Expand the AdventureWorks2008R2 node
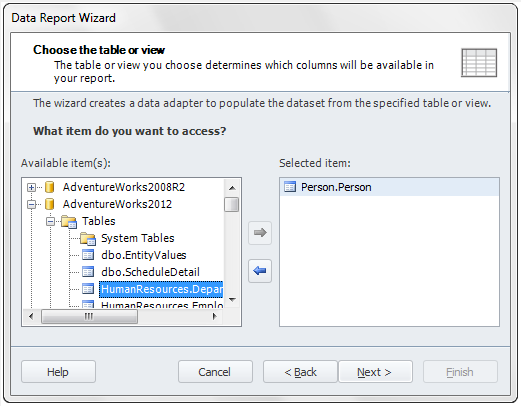Image resolution: width=521 pixels, height=406 pixels. 31,187
